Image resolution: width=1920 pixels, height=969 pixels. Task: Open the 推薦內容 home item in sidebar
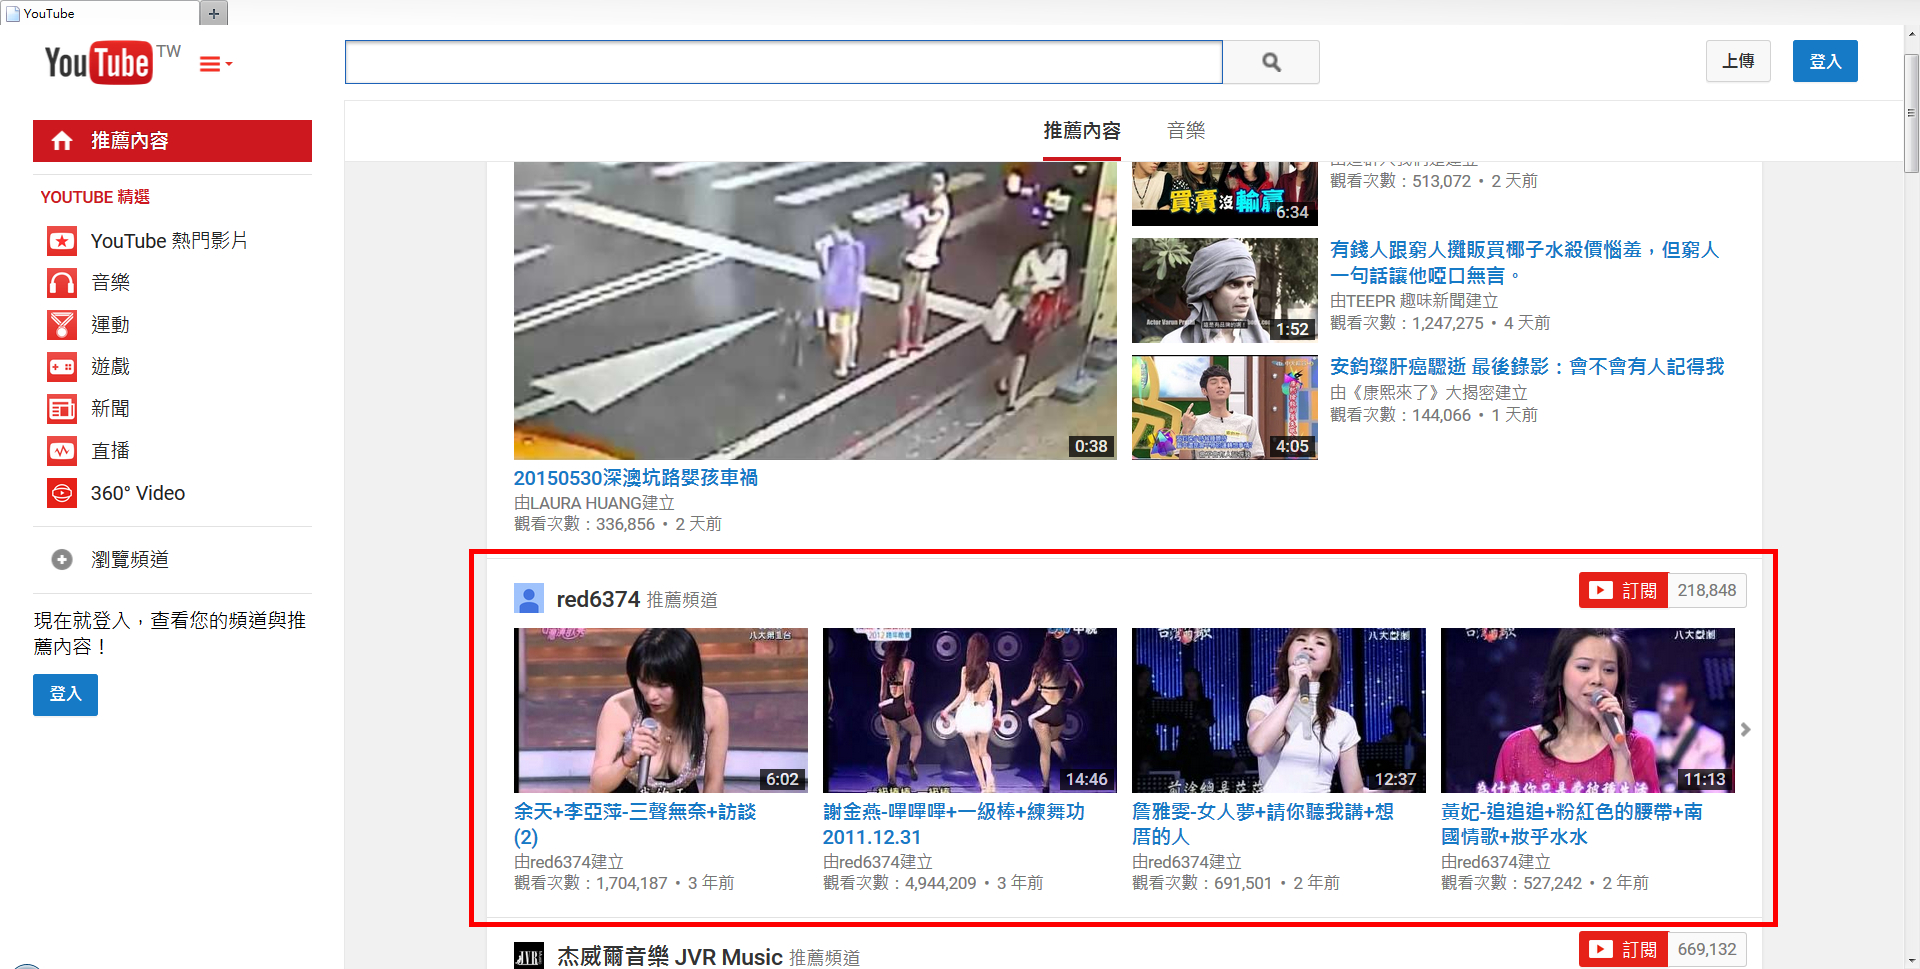(172, 141)
